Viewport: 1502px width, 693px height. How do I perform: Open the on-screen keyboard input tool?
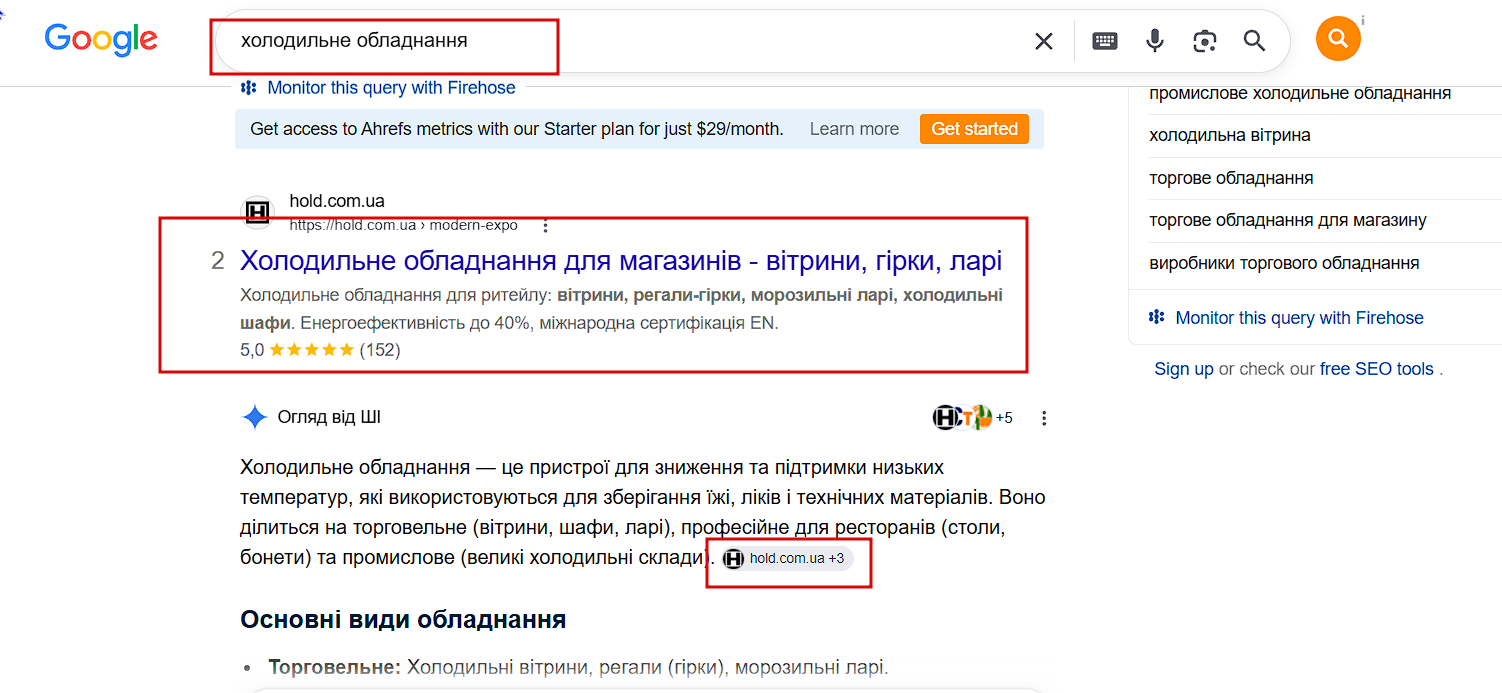[1104, 41]
